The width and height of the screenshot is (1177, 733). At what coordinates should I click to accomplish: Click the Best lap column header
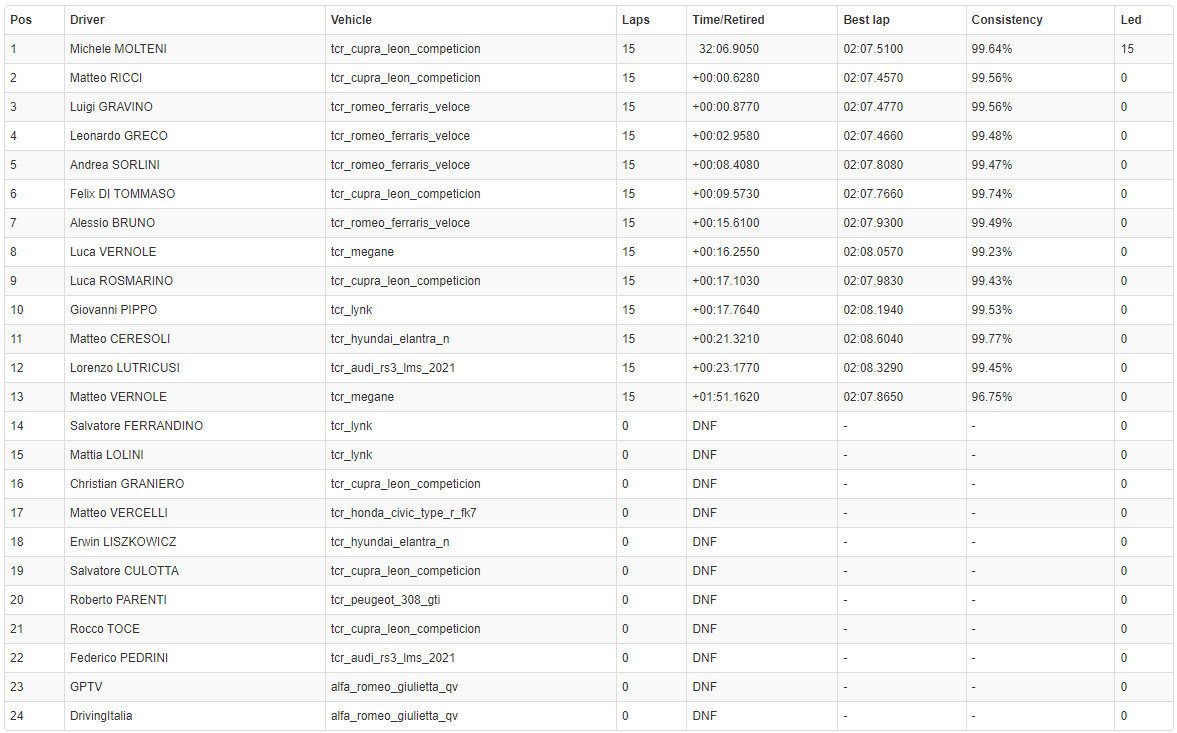[868, 20]
